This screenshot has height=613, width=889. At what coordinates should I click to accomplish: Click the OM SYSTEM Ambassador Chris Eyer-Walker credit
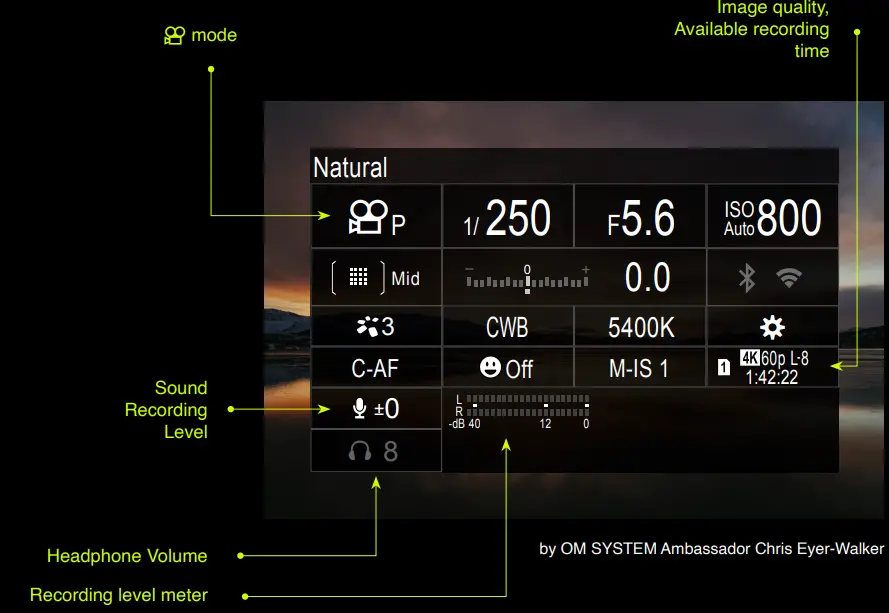coord(712,548)
